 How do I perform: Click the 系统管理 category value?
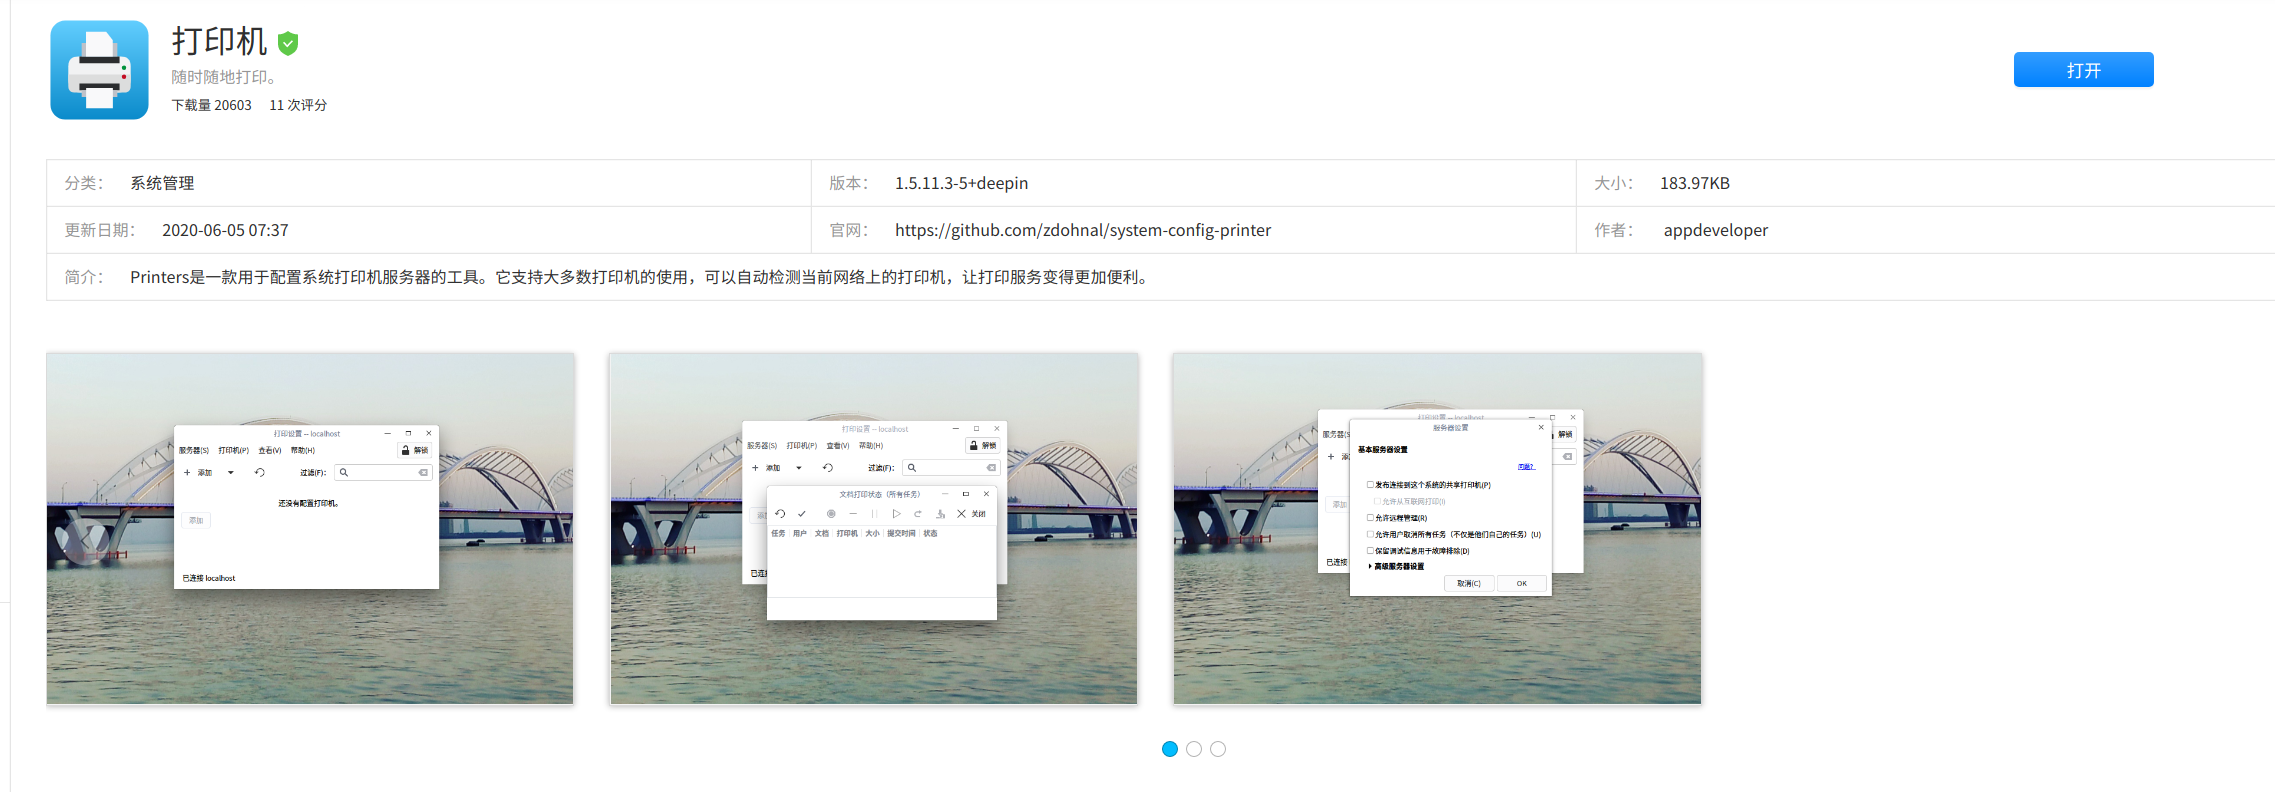point(162,183)
